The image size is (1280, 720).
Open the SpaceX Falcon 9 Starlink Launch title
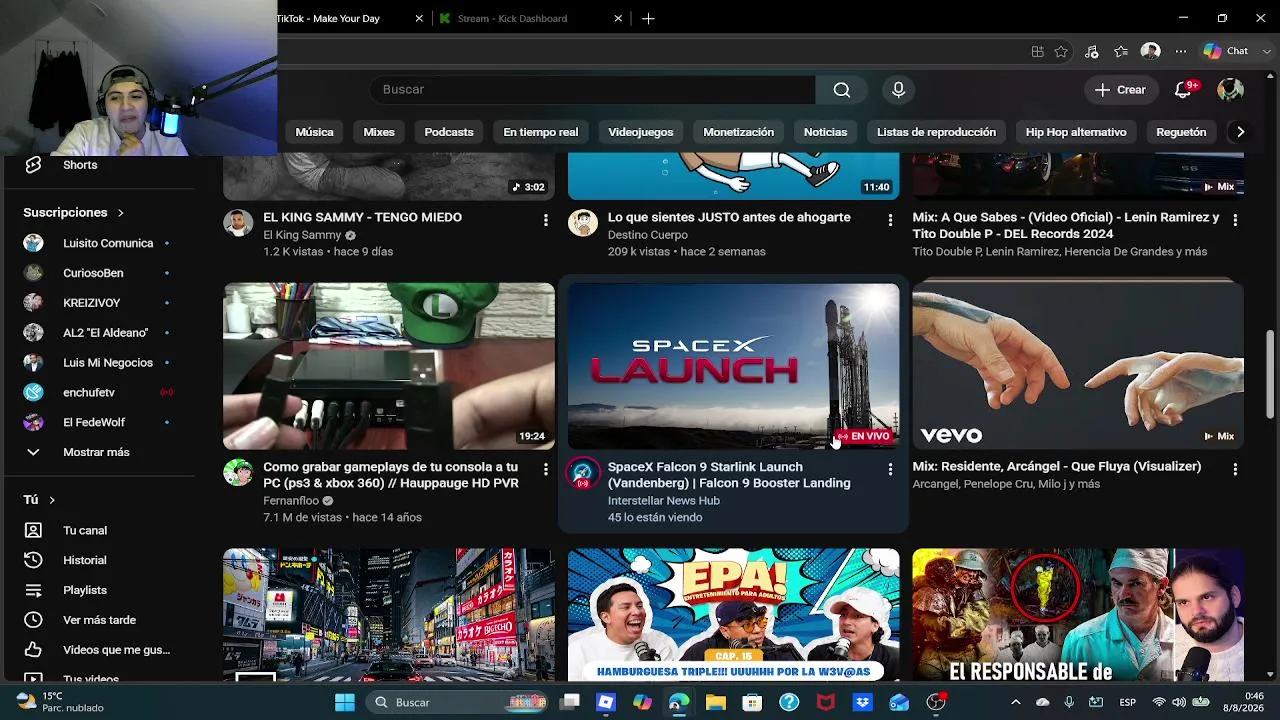729,475
